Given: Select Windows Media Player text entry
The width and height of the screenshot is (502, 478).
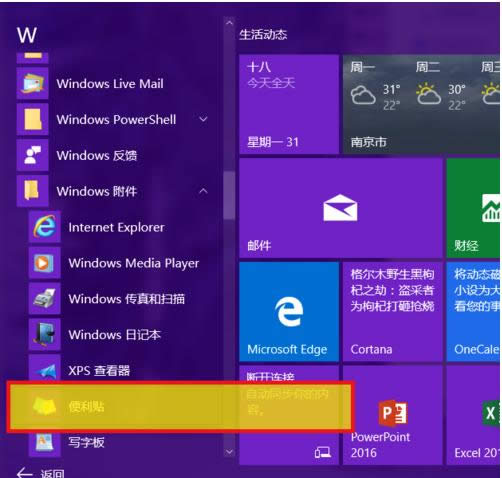Looking at the screenshot, I should (x=134, y=263).
